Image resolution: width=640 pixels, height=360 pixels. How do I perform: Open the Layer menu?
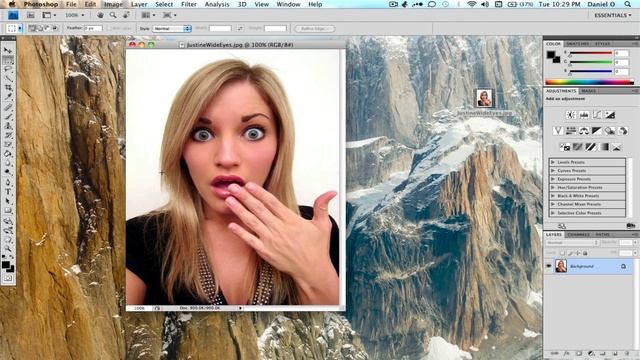[x=139, y=4]
